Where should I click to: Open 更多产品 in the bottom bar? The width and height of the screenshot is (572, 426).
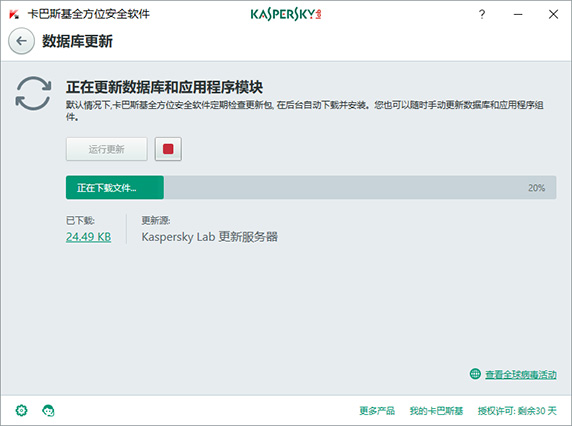pos(377,411)
